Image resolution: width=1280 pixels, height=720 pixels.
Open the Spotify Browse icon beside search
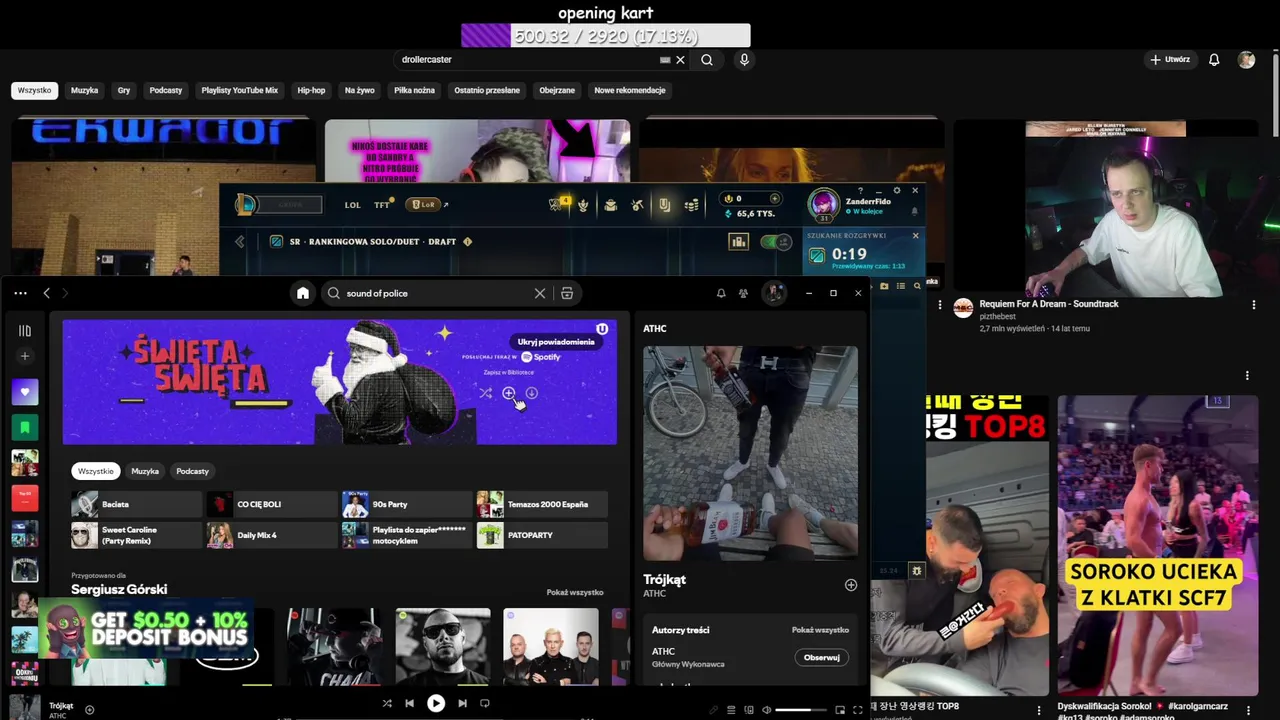(567, 293)
